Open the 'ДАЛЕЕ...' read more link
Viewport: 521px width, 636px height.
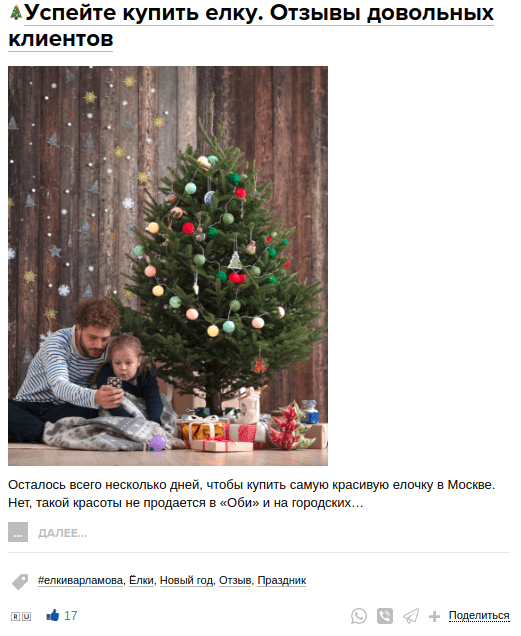[x=62, y=533]
